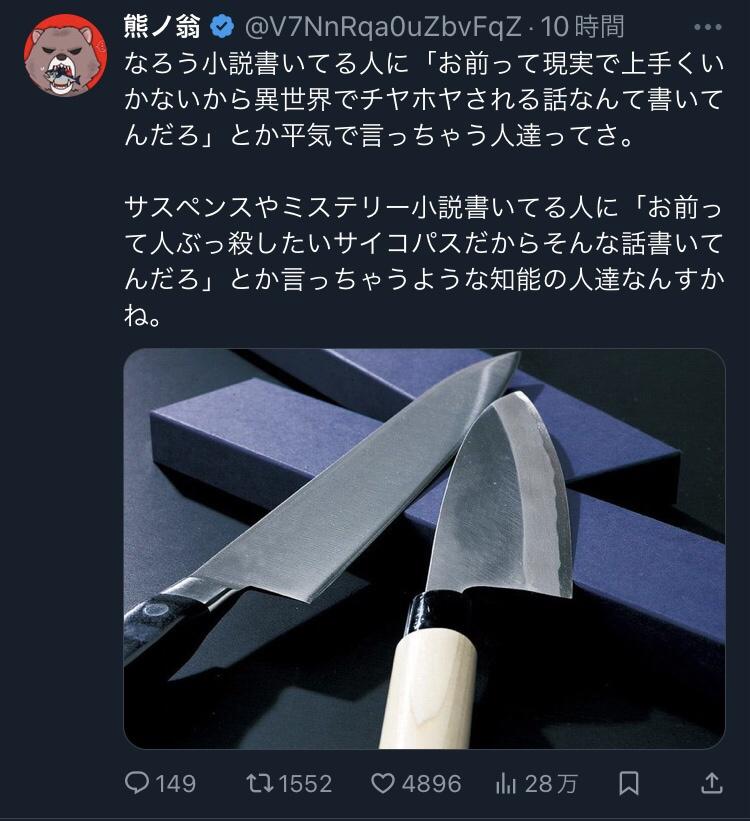Click the 10時間 timestamp
This screenshot has width=750, height=821.
point(582,27)
